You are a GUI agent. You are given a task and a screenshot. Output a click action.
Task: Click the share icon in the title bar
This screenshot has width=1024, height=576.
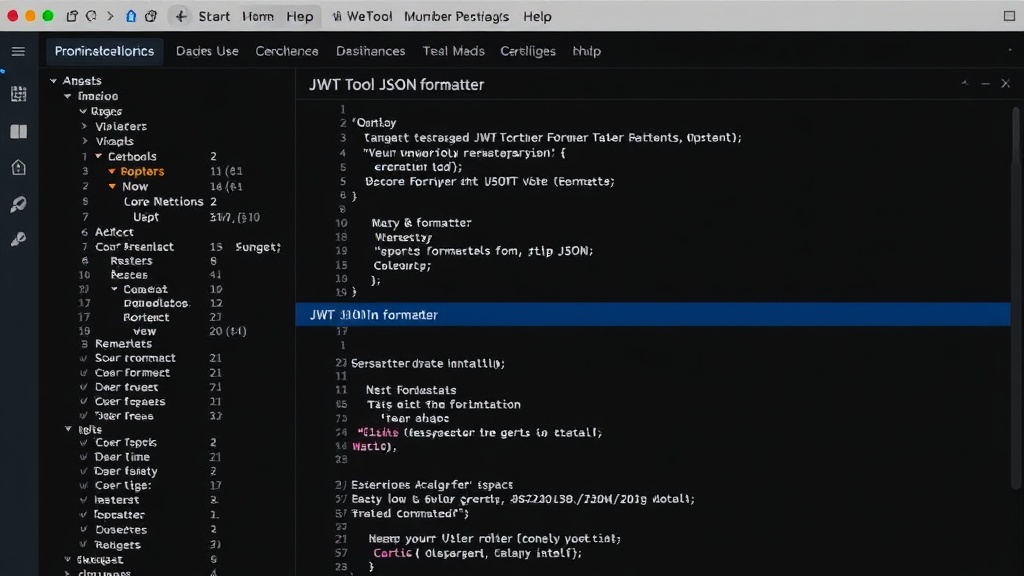72,16
